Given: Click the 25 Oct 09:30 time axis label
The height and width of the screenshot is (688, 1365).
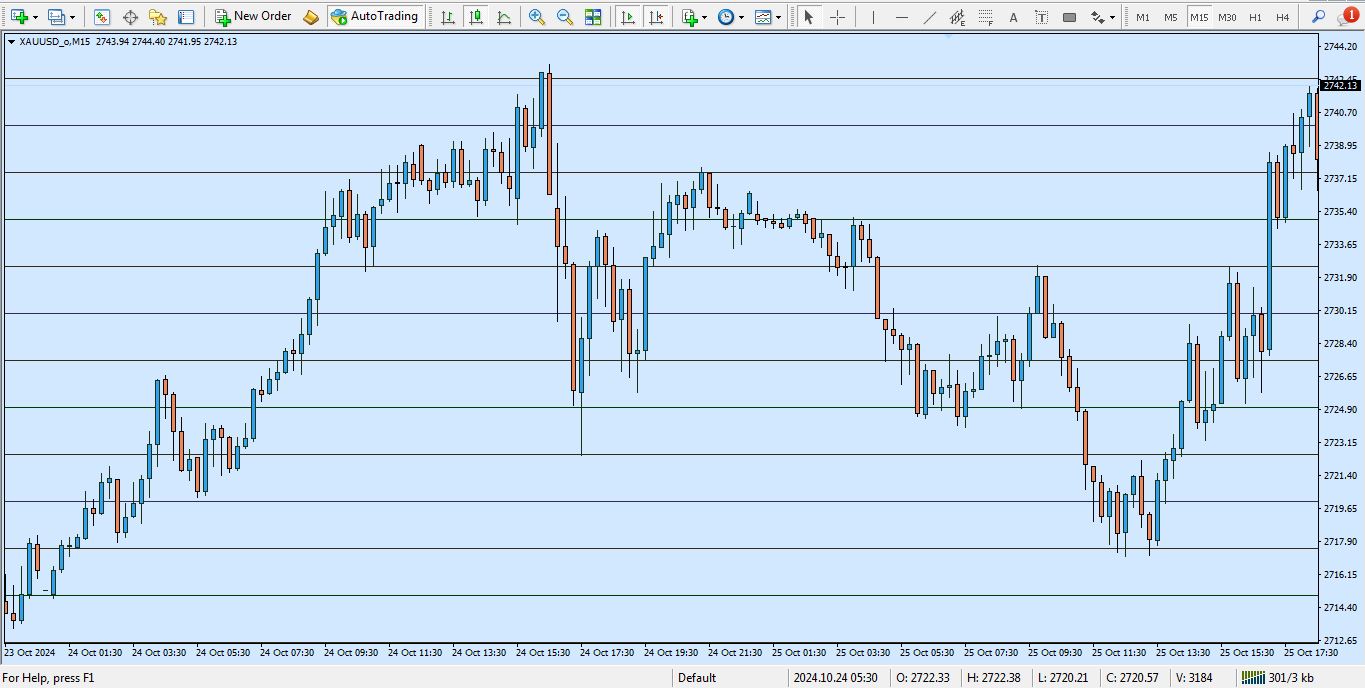Looking at the screenshot, I should (x=1055, y=653).
